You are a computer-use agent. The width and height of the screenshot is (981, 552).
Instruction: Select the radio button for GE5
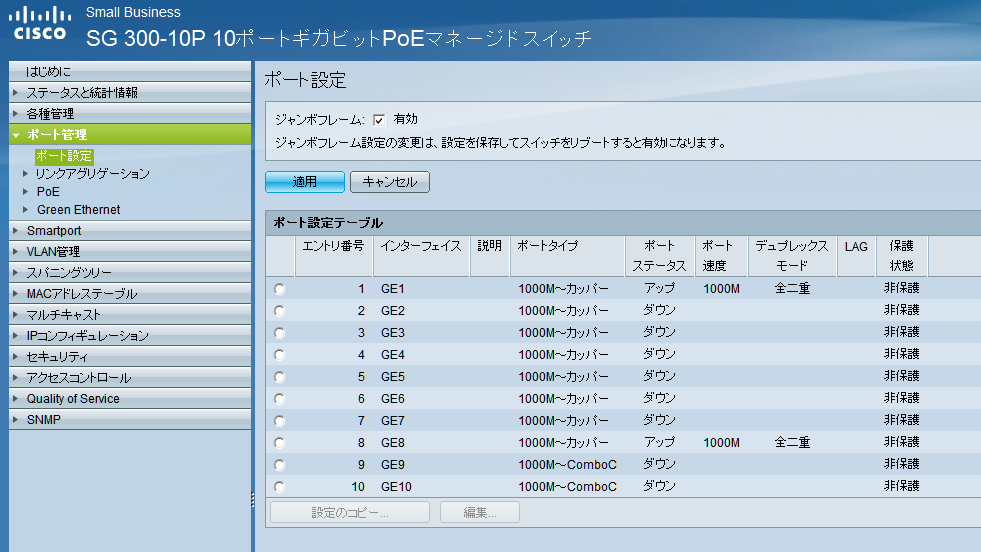(x=279, y=377)
